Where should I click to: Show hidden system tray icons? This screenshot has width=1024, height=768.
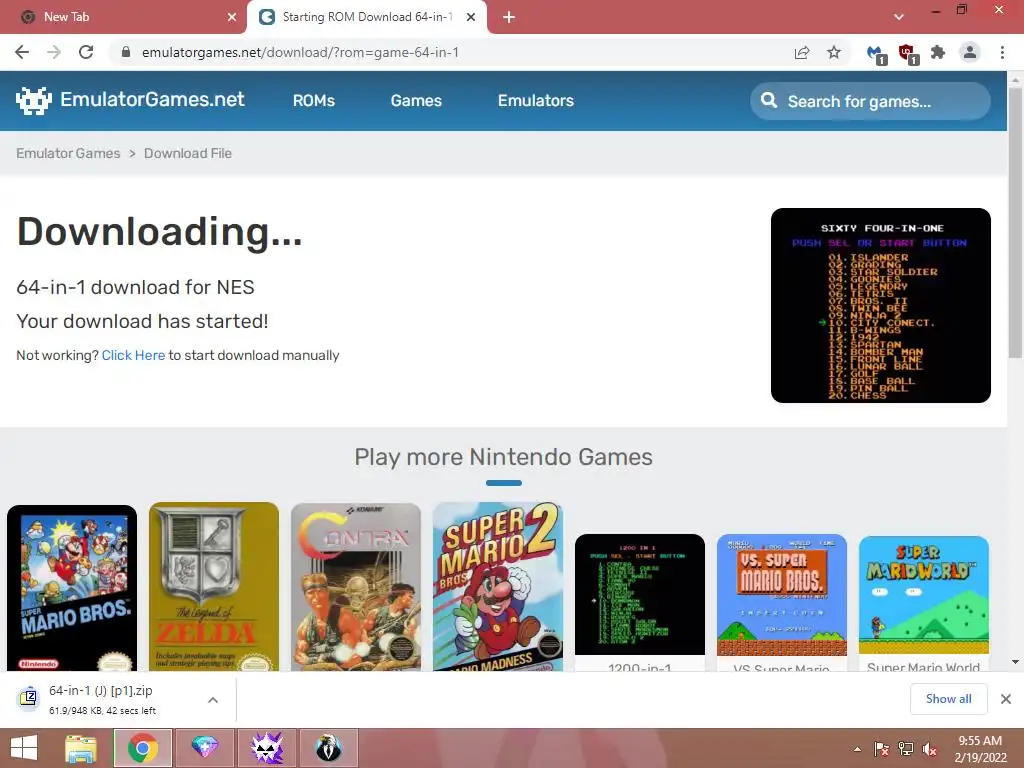[857, 749]
